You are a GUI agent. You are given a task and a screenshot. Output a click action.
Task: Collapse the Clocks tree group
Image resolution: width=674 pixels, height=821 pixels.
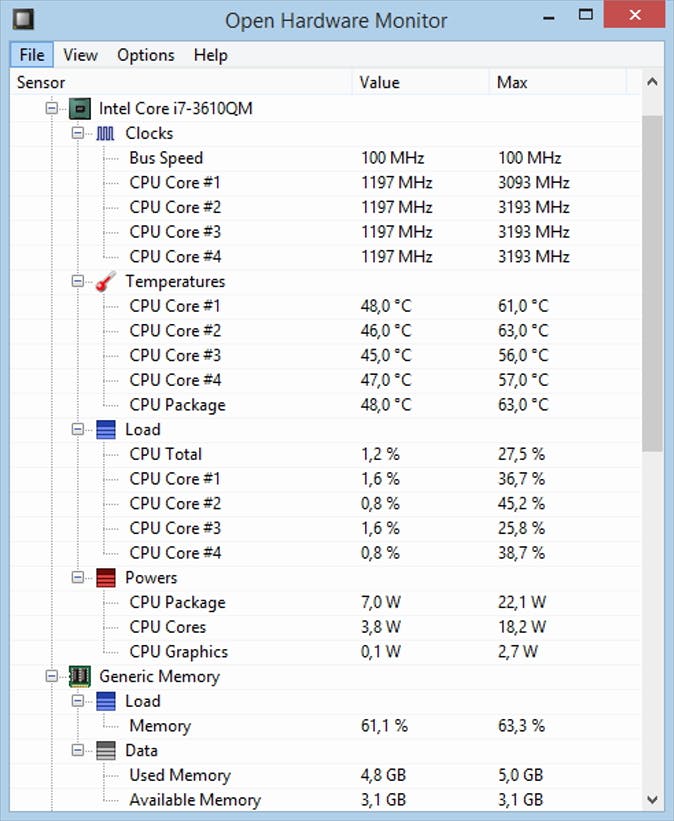pyautogui.click(x=78, y=133)
